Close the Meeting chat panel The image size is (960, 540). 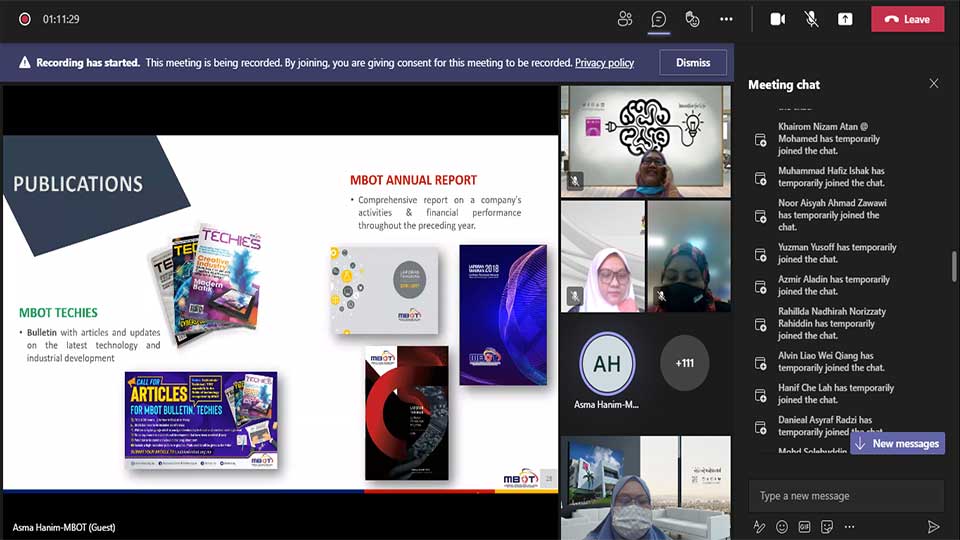[934, 83]
